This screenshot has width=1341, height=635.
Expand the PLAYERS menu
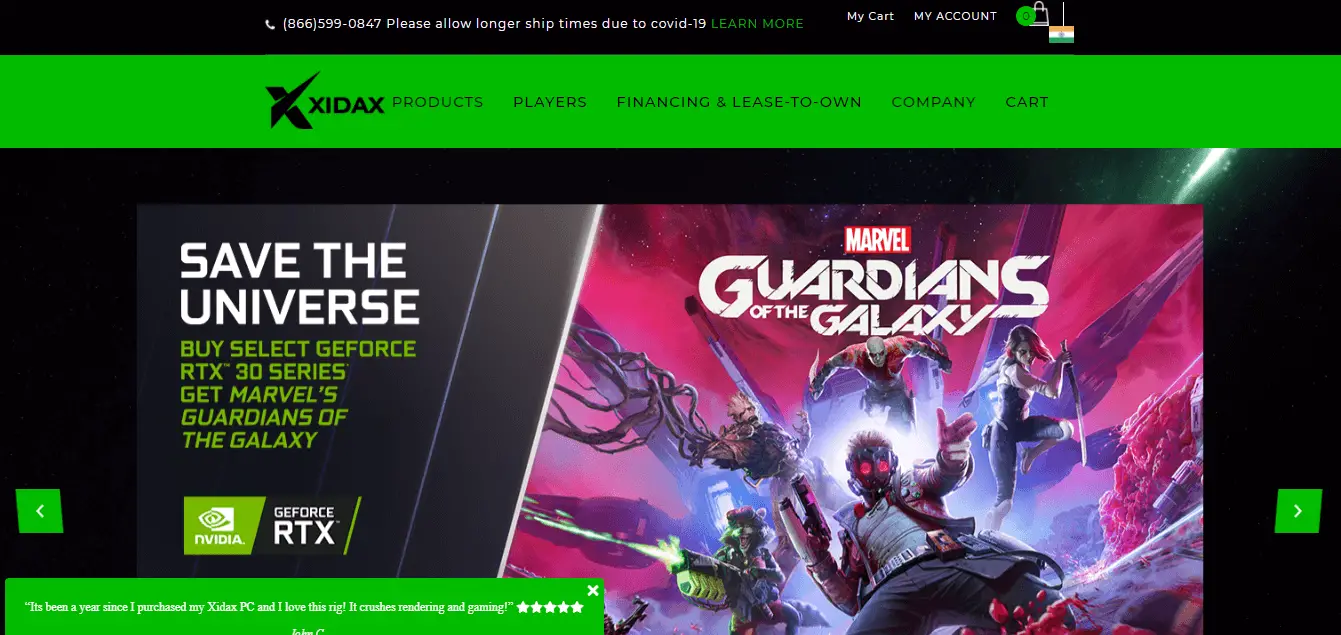550,102
